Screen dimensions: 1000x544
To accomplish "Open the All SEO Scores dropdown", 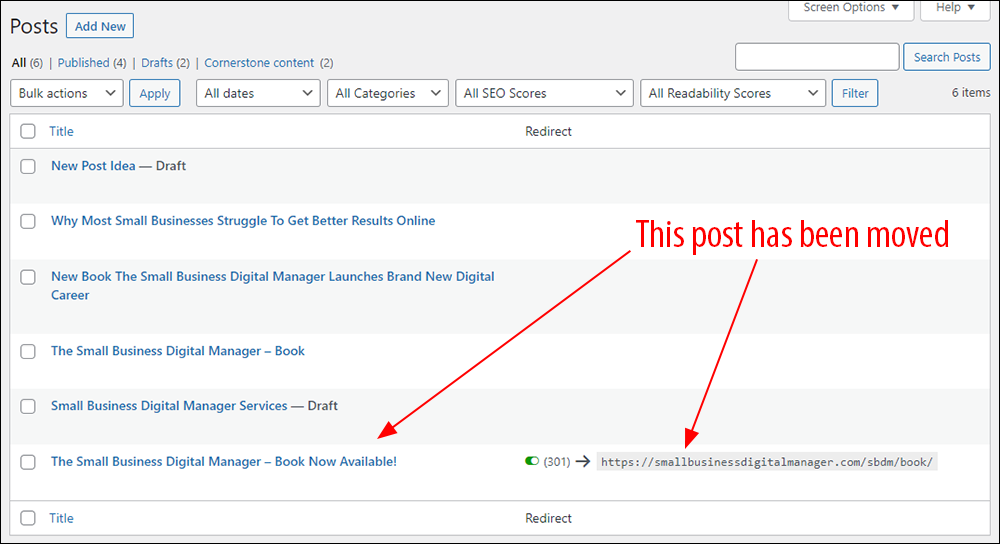I will 545,93.
